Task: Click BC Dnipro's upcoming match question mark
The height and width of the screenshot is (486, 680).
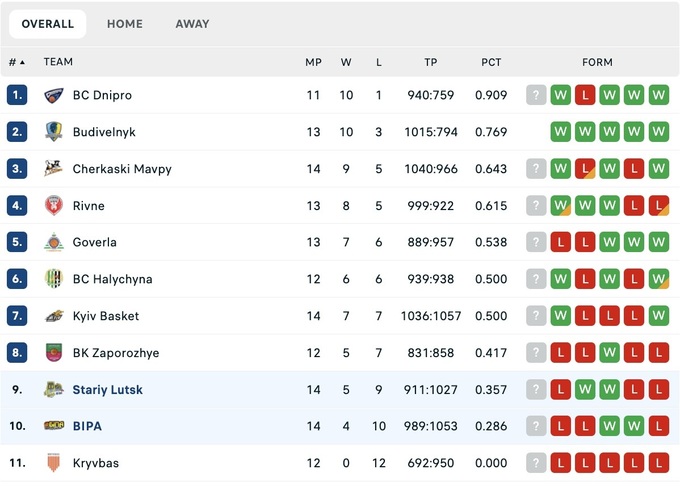Action: pyautogui.click(x=537, y=96)
